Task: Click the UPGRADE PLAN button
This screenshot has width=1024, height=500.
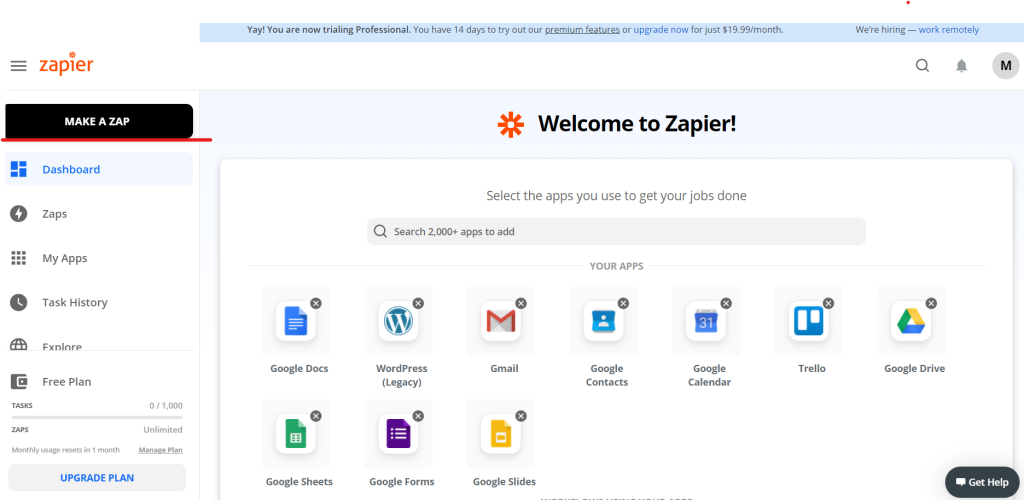Action: point(97,478)
